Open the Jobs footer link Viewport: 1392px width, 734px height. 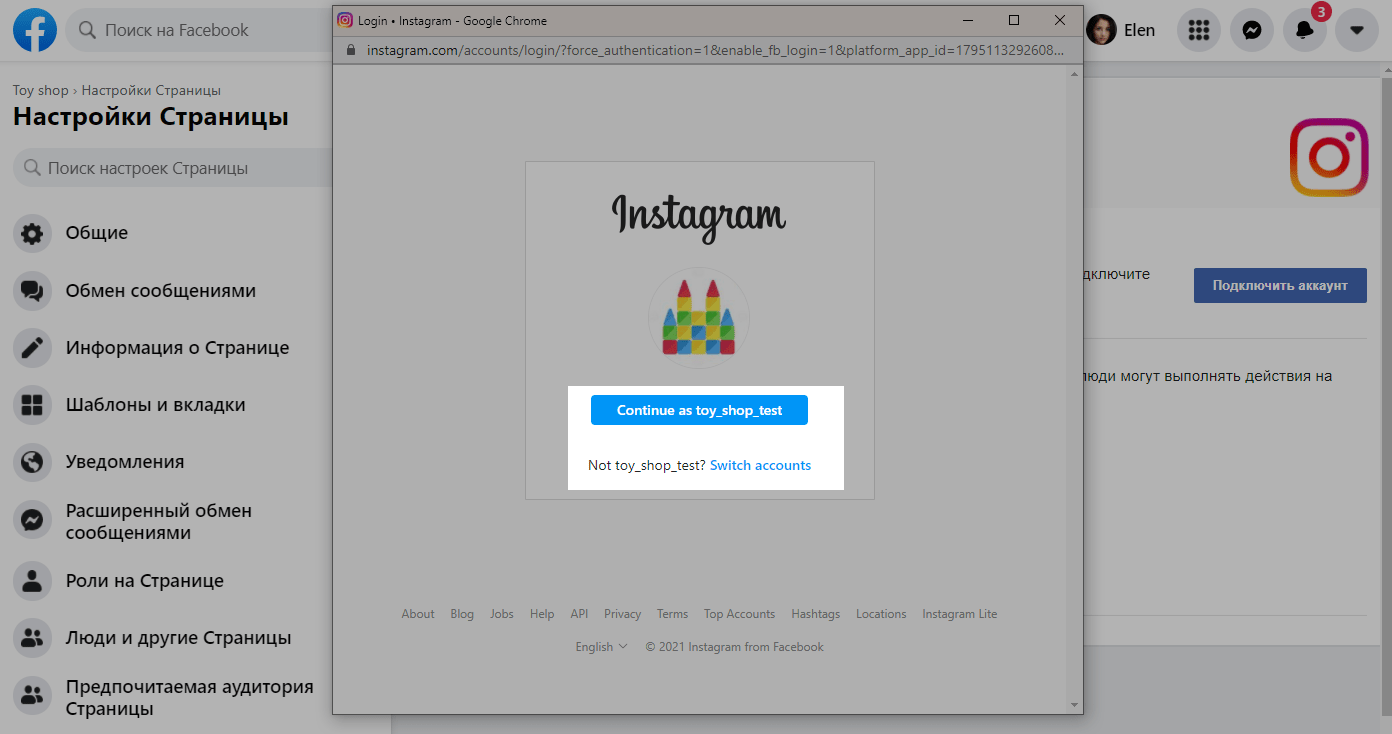coord(502,614)
